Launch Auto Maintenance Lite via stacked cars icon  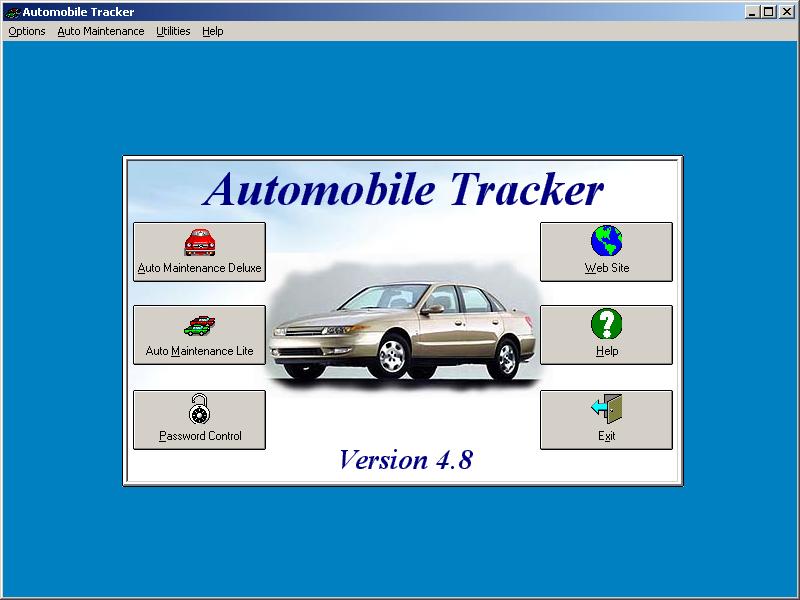199,335
